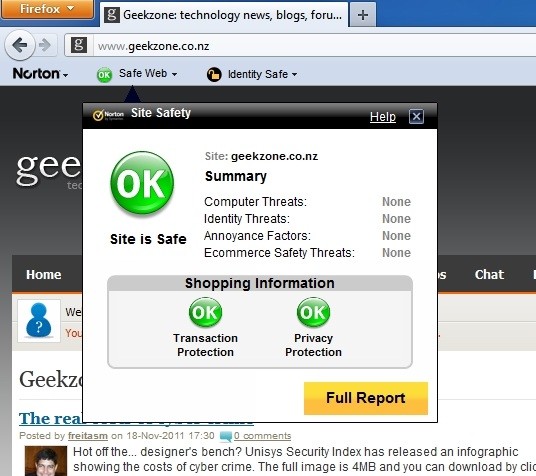Click the Full Report button

click(x=366, y=398)
